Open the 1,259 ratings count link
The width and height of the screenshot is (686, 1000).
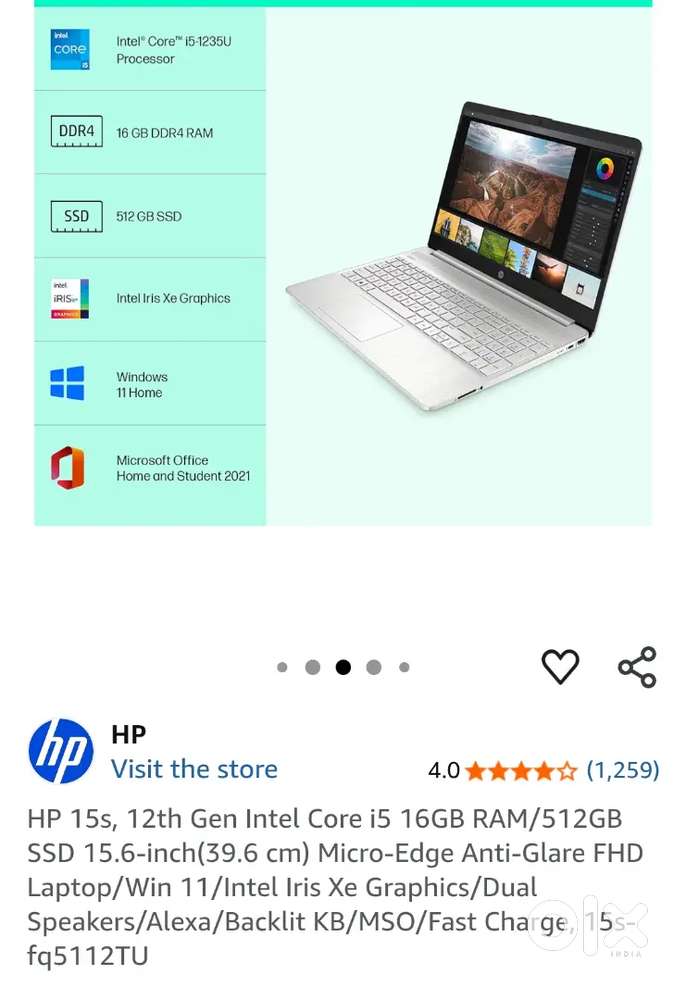pyautogui.click(x=622, y=770)
